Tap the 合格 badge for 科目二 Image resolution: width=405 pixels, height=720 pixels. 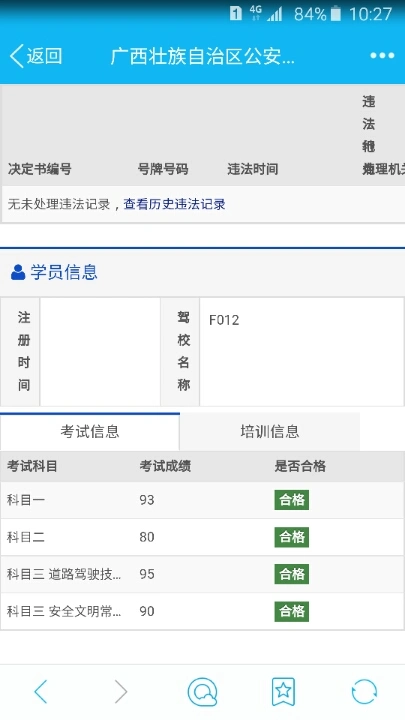tap(292, 537)
